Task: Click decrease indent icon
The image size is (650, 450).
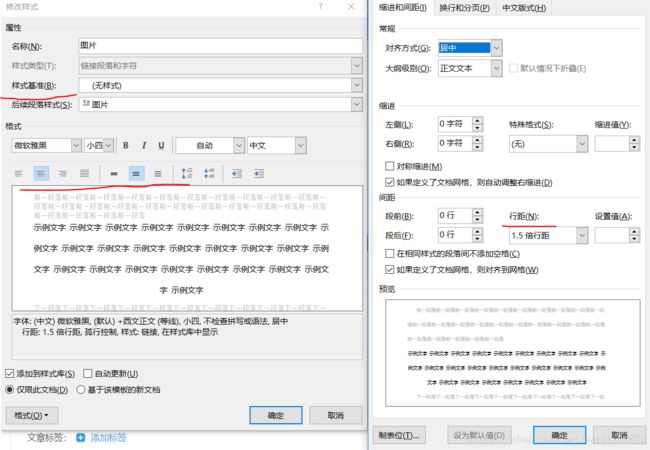Action: click(237, 174)
